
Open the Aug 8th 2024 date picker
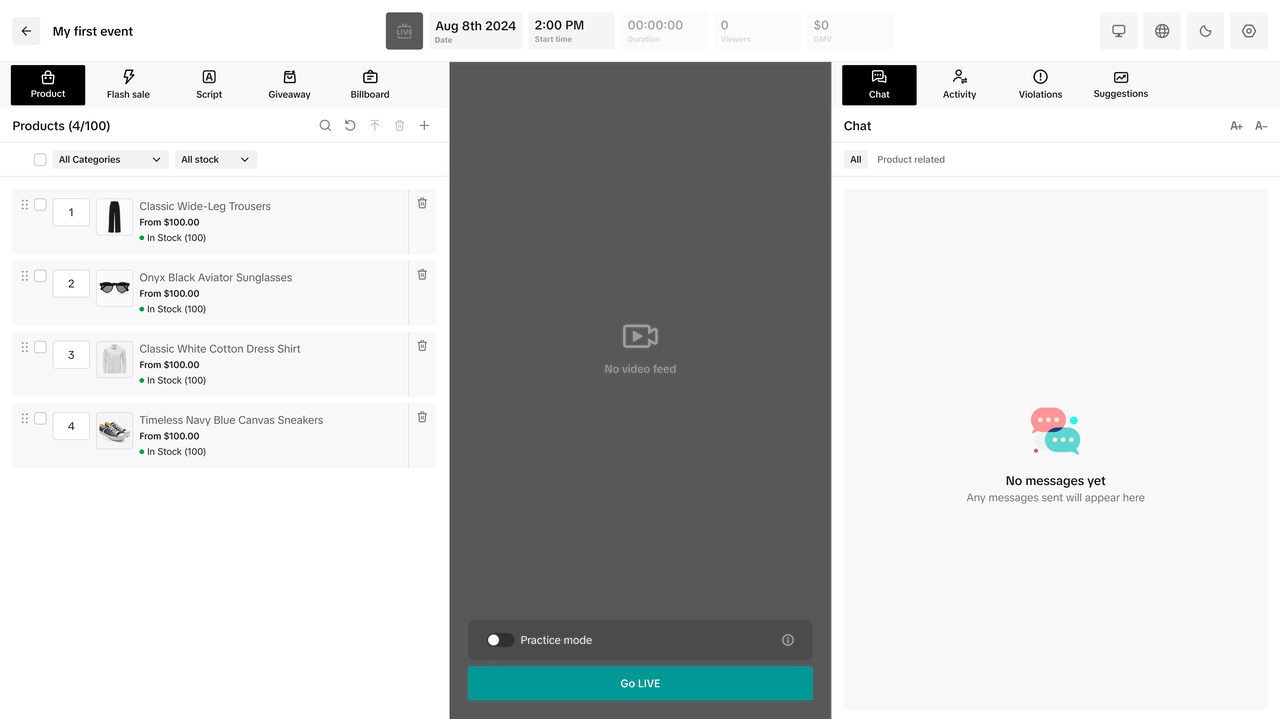point(476,31)
